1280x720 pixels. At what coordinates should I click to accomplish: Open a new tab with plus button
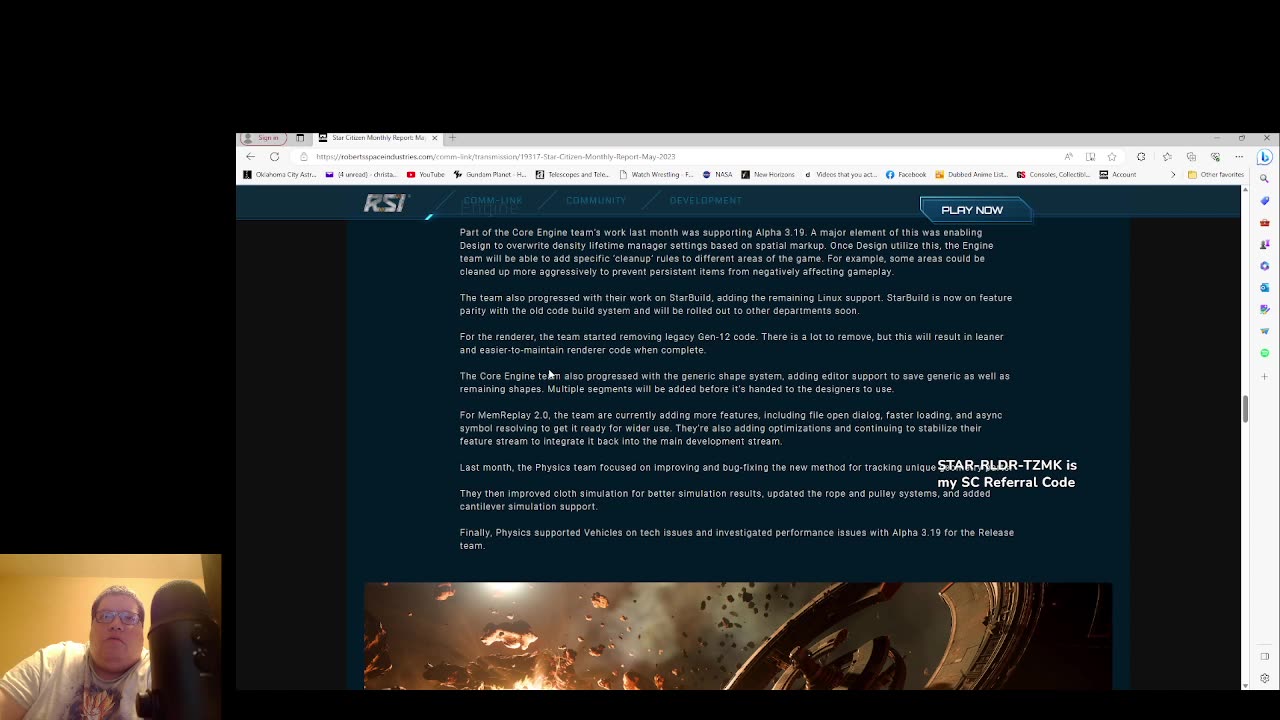452,137
